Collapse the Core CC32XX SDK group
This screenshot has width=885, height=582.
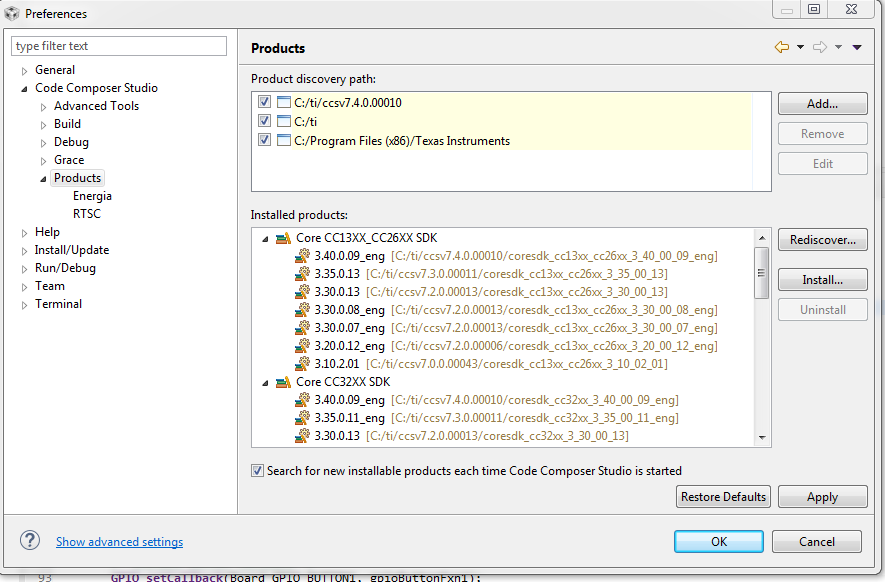[265, 383]
